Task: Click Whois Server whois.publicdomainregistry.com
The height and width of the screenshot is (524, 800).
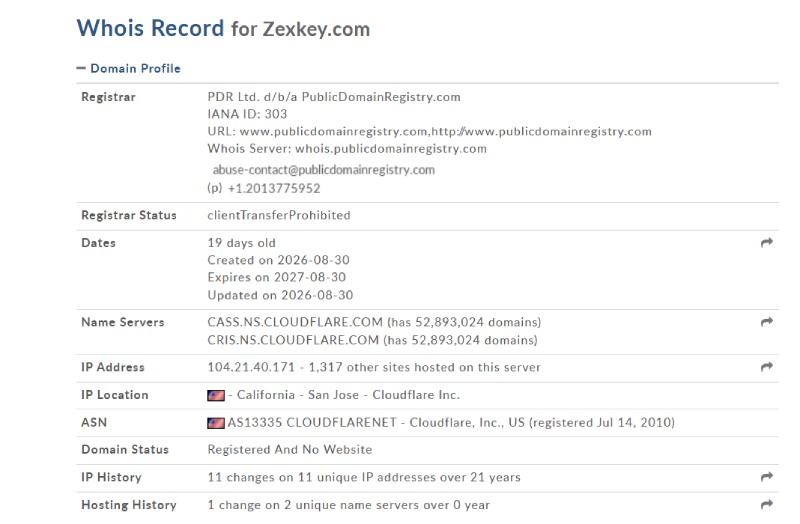Action: pyautogui.click(x=347, y=148)
